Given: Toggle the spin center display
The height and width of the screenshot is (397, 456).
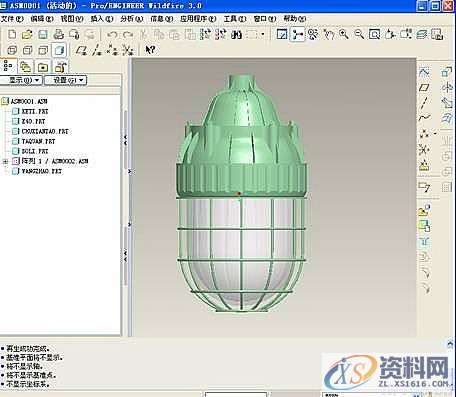Looking at the screenshot, I should click(x=297, y=34).
